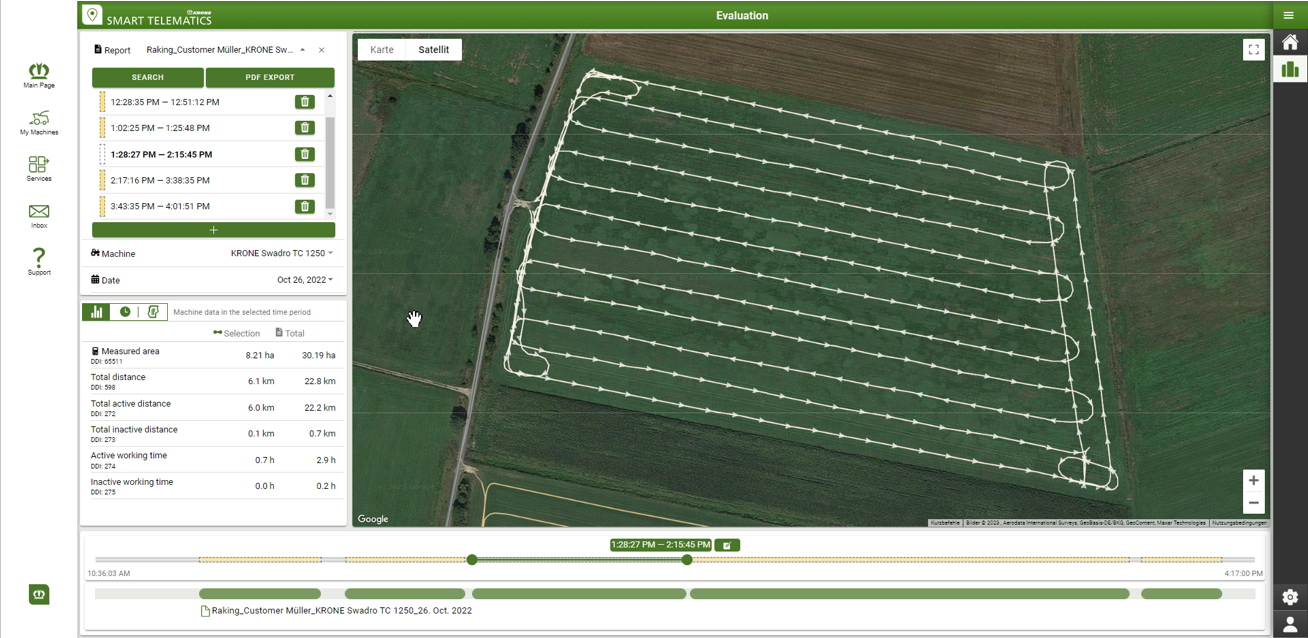Click the home icon in right sidebar

point(1290,42)
